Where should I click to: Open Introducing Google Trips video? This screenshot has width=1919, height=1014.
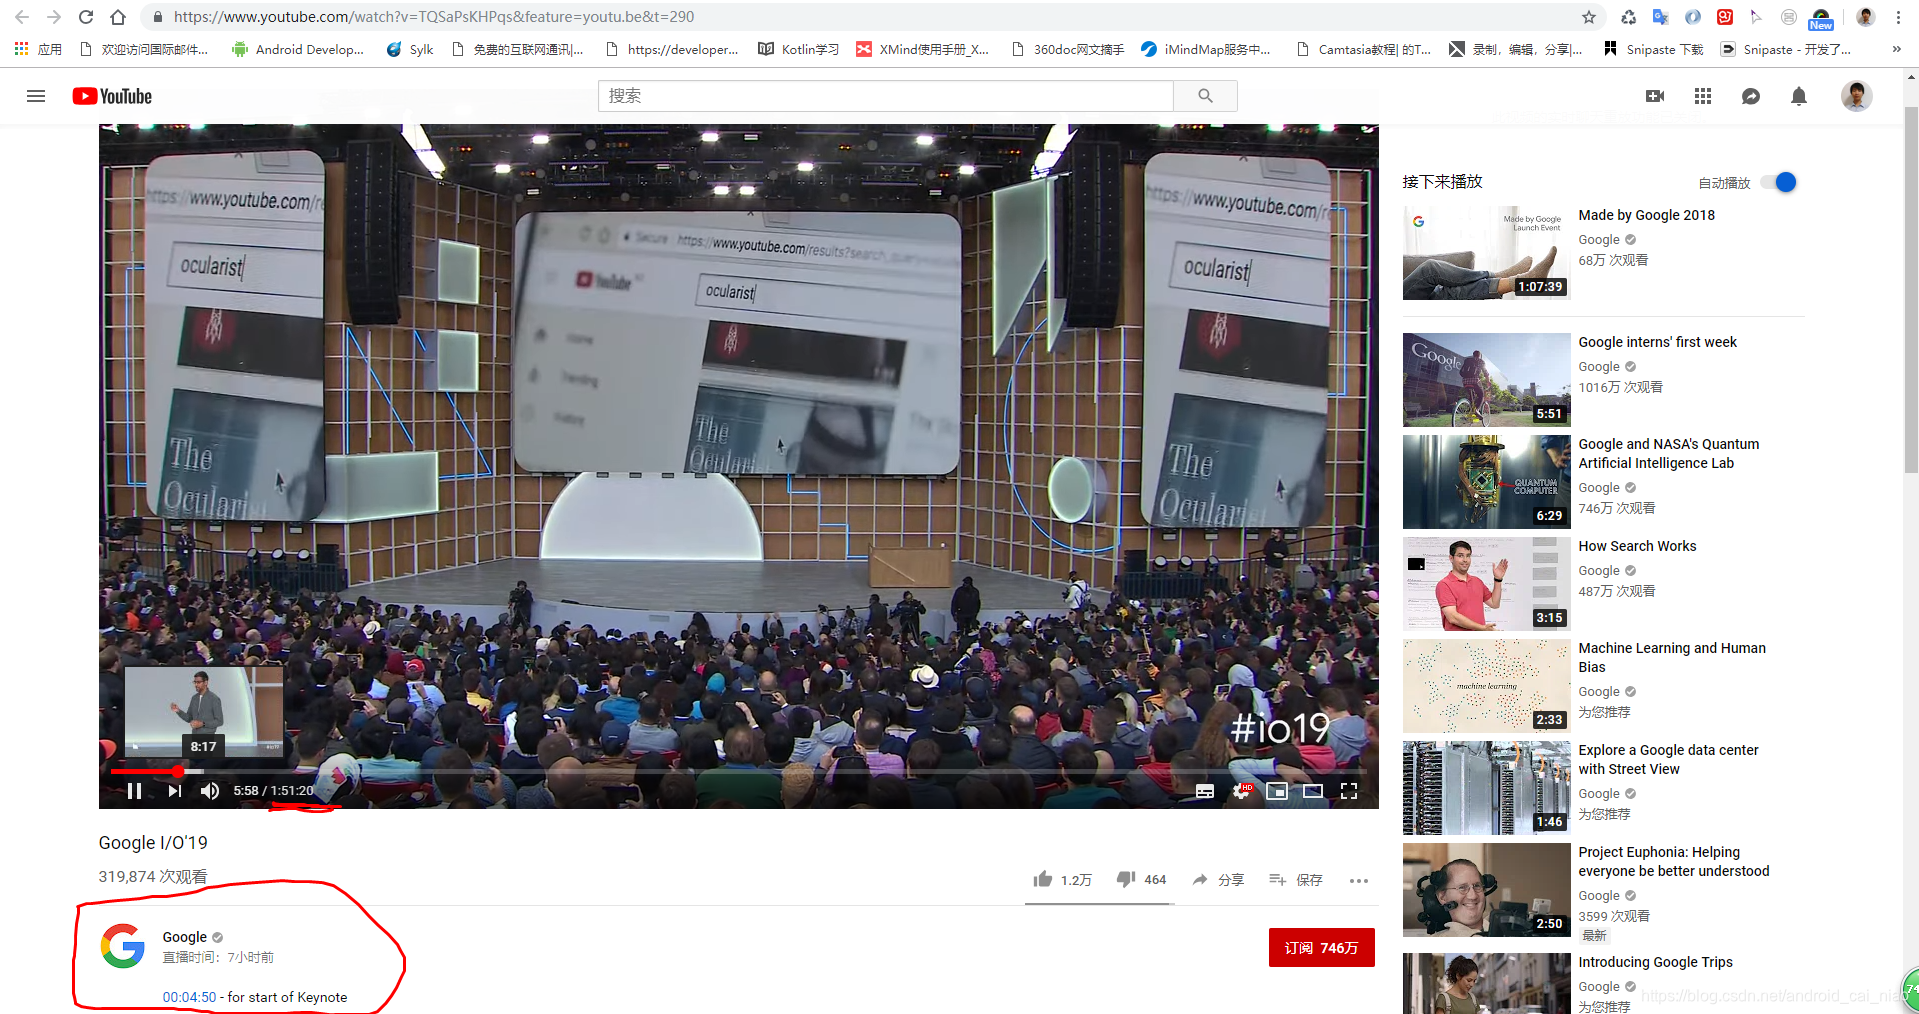point(1655,962)
